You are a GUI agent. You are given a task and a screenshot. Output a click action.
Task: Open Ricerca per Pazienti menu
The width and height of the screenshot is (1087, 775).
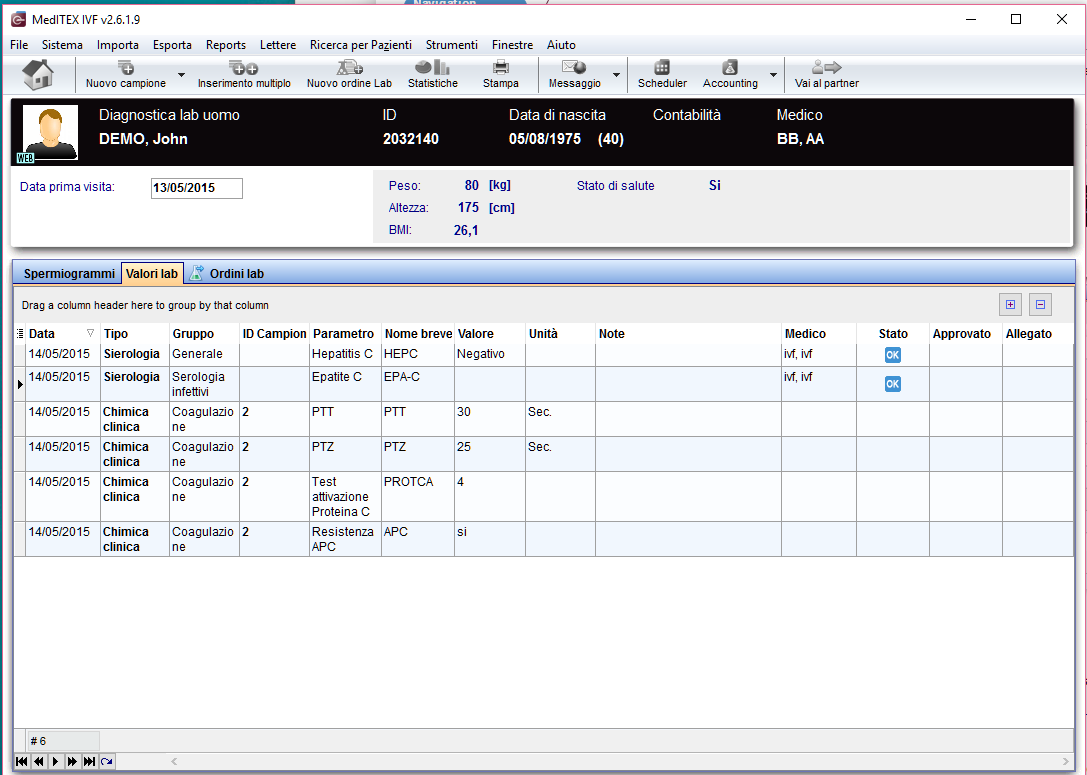(360, 45)
